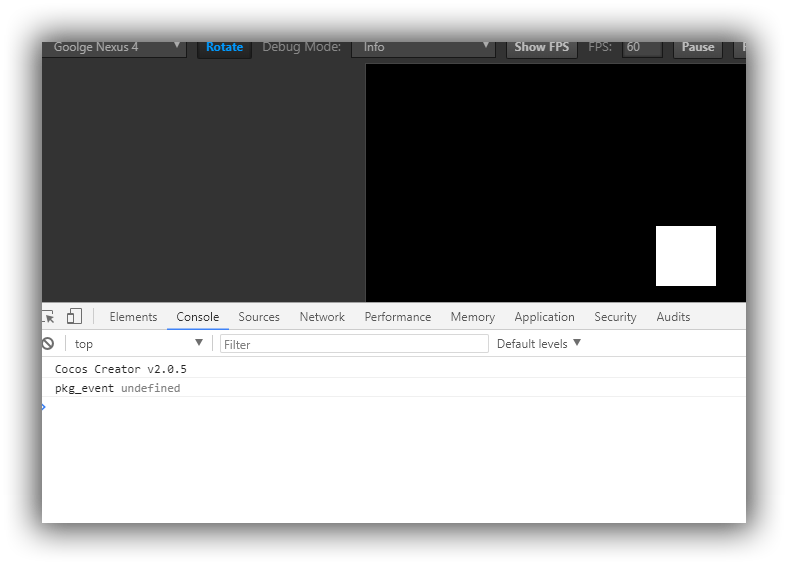788x565 pixels.
Task: Click the console prompt arrow line
Action: (x=394, y=407)
